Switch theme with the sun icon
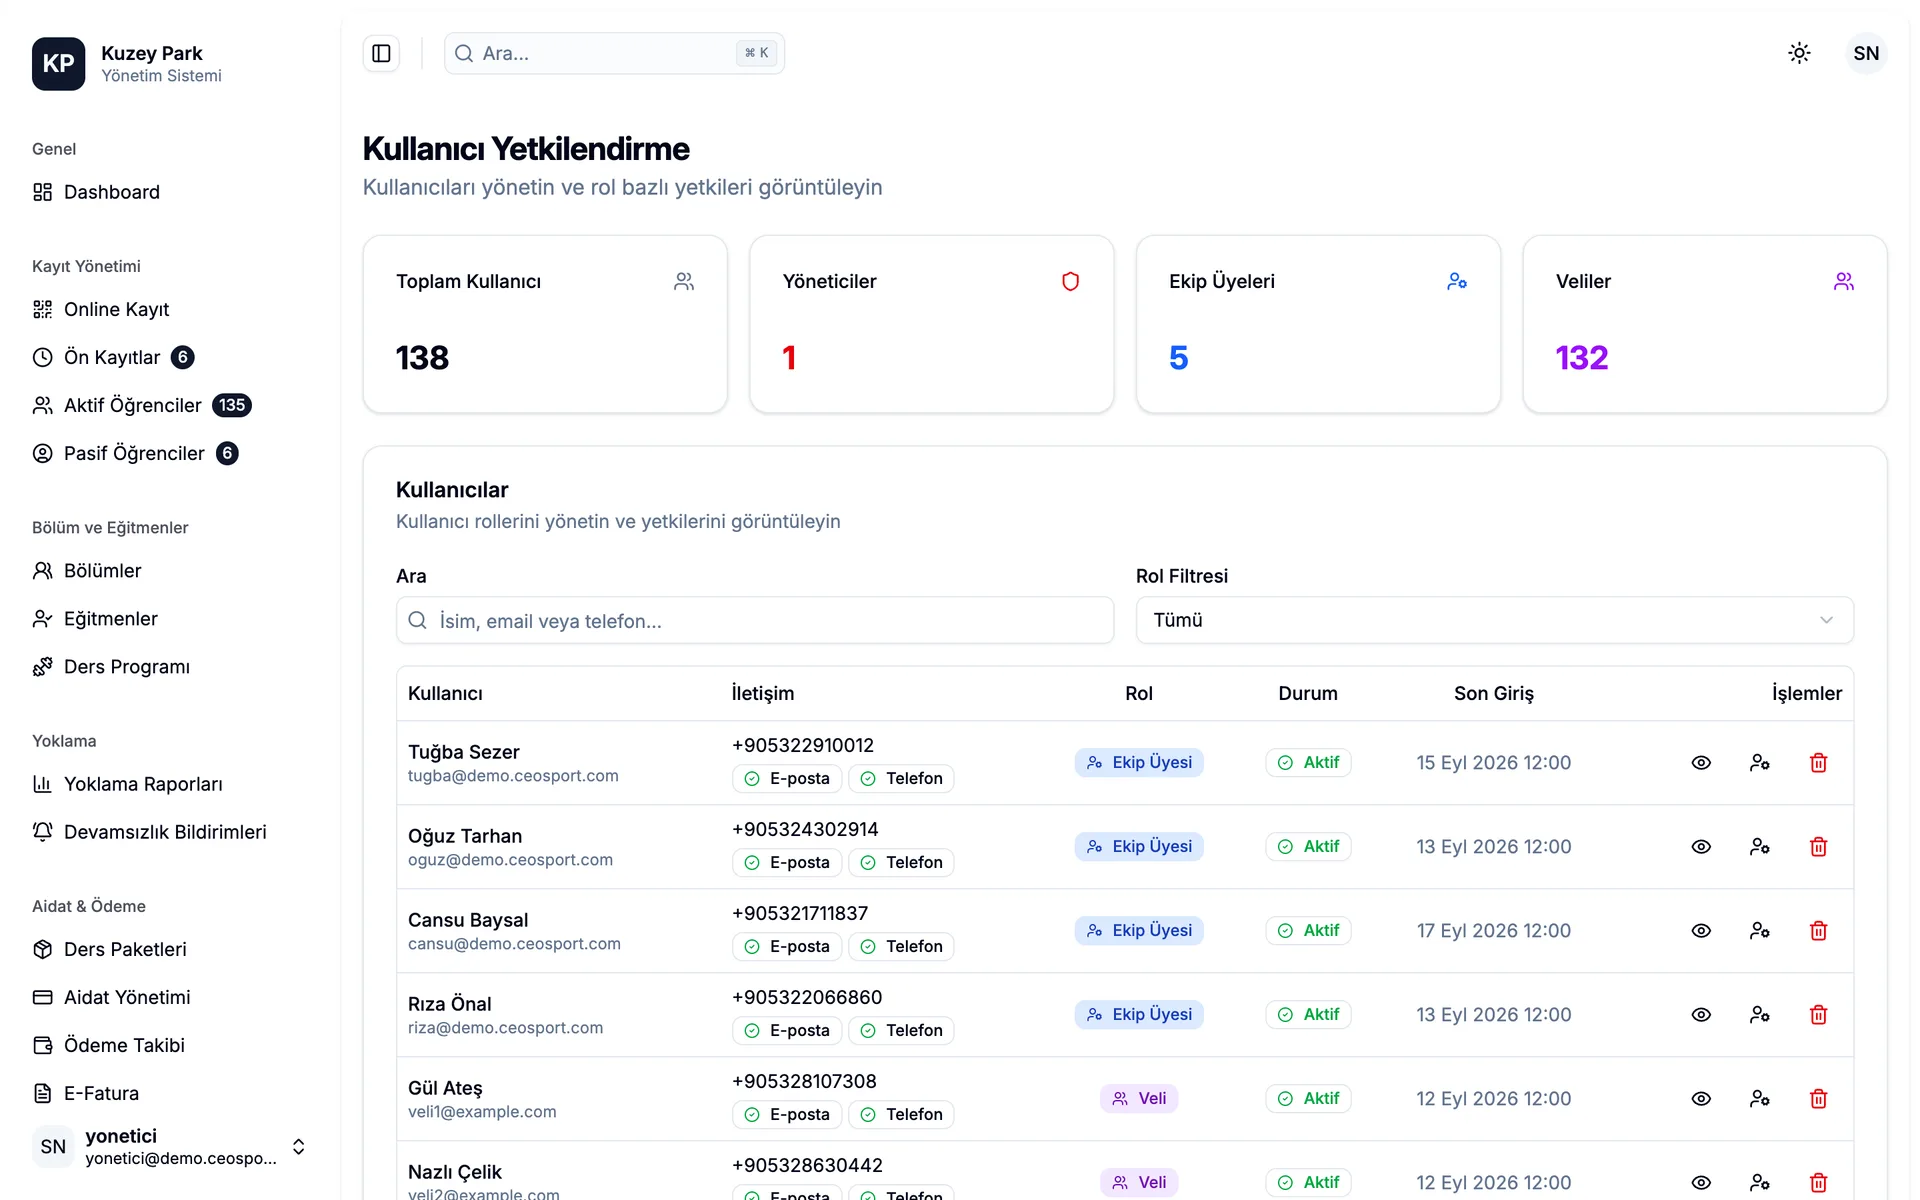The image size is (1920, 1200). 1799,53
